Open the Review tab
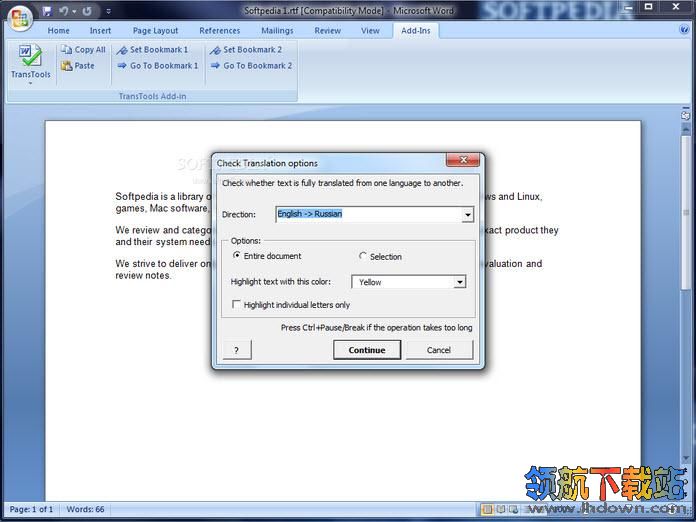Viewport: 696px width, 522px height. 328,31
